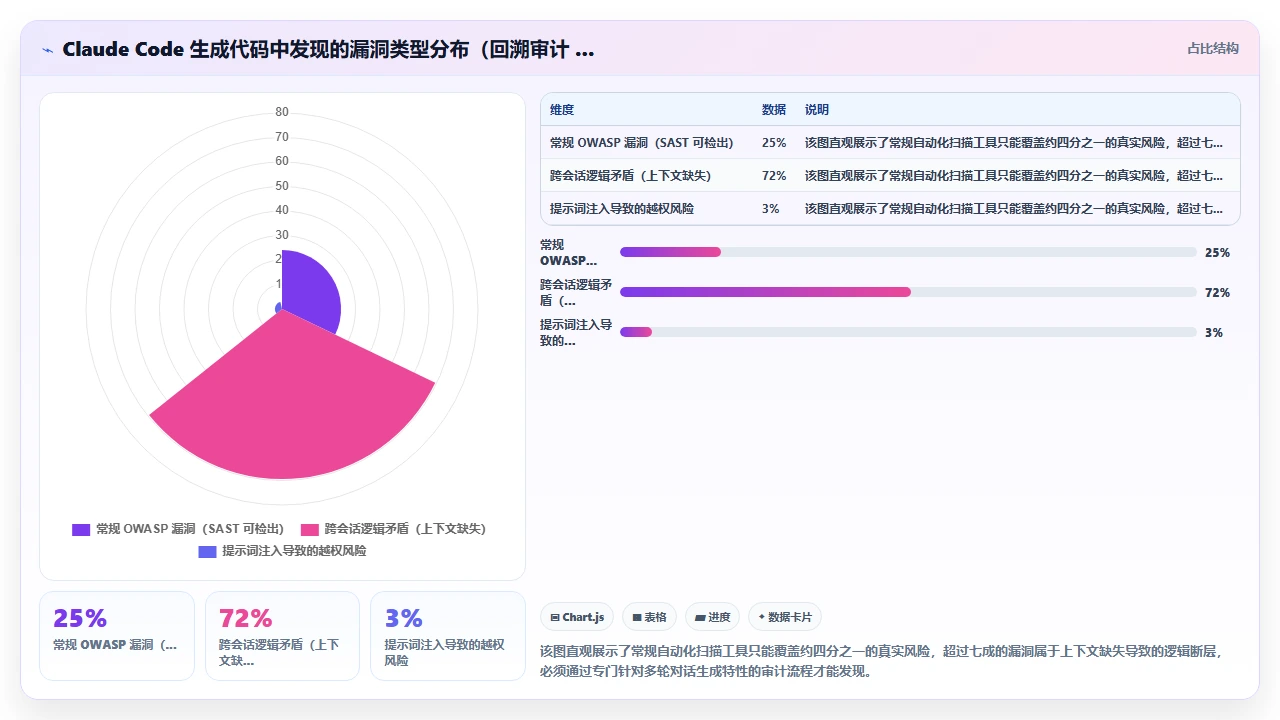Toggle blue legend swatch for 提示词注入导致的越权风险
Screen dimensions: 1280x720
(x=207, y=551)
